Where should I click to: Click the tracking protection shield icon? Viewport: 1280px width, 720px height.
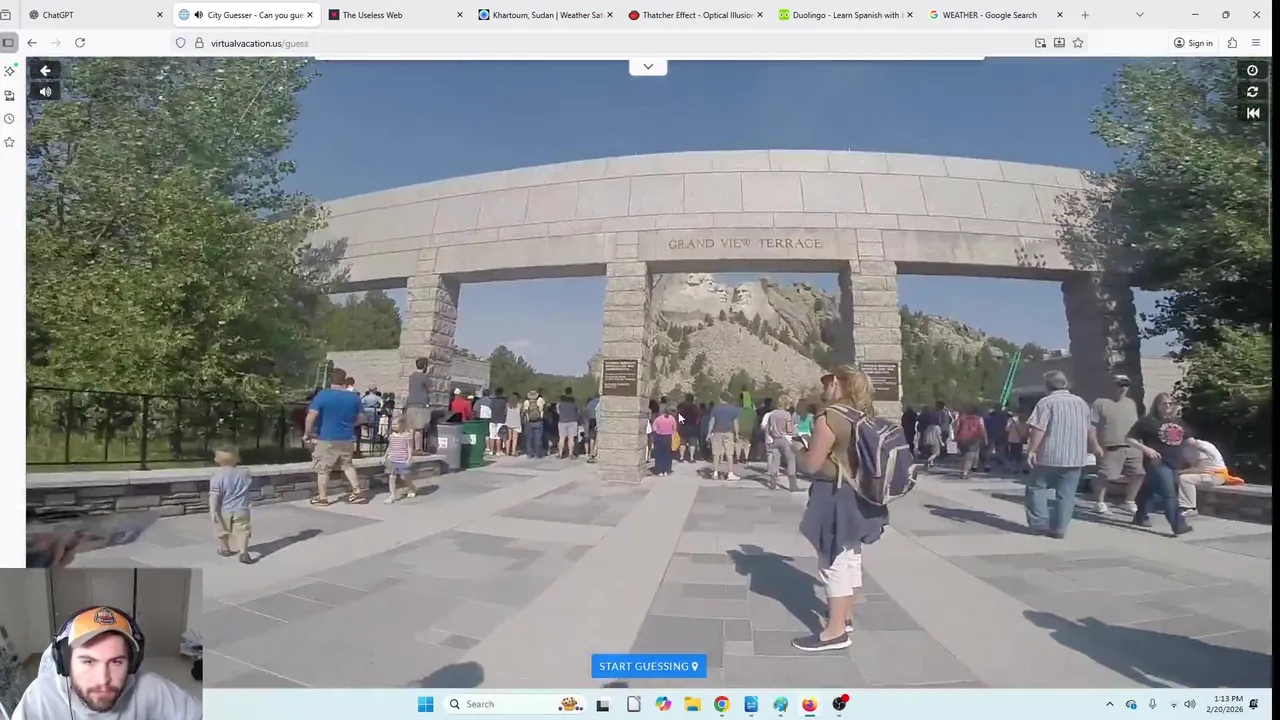pyautogui.click(x=181, y=43)
